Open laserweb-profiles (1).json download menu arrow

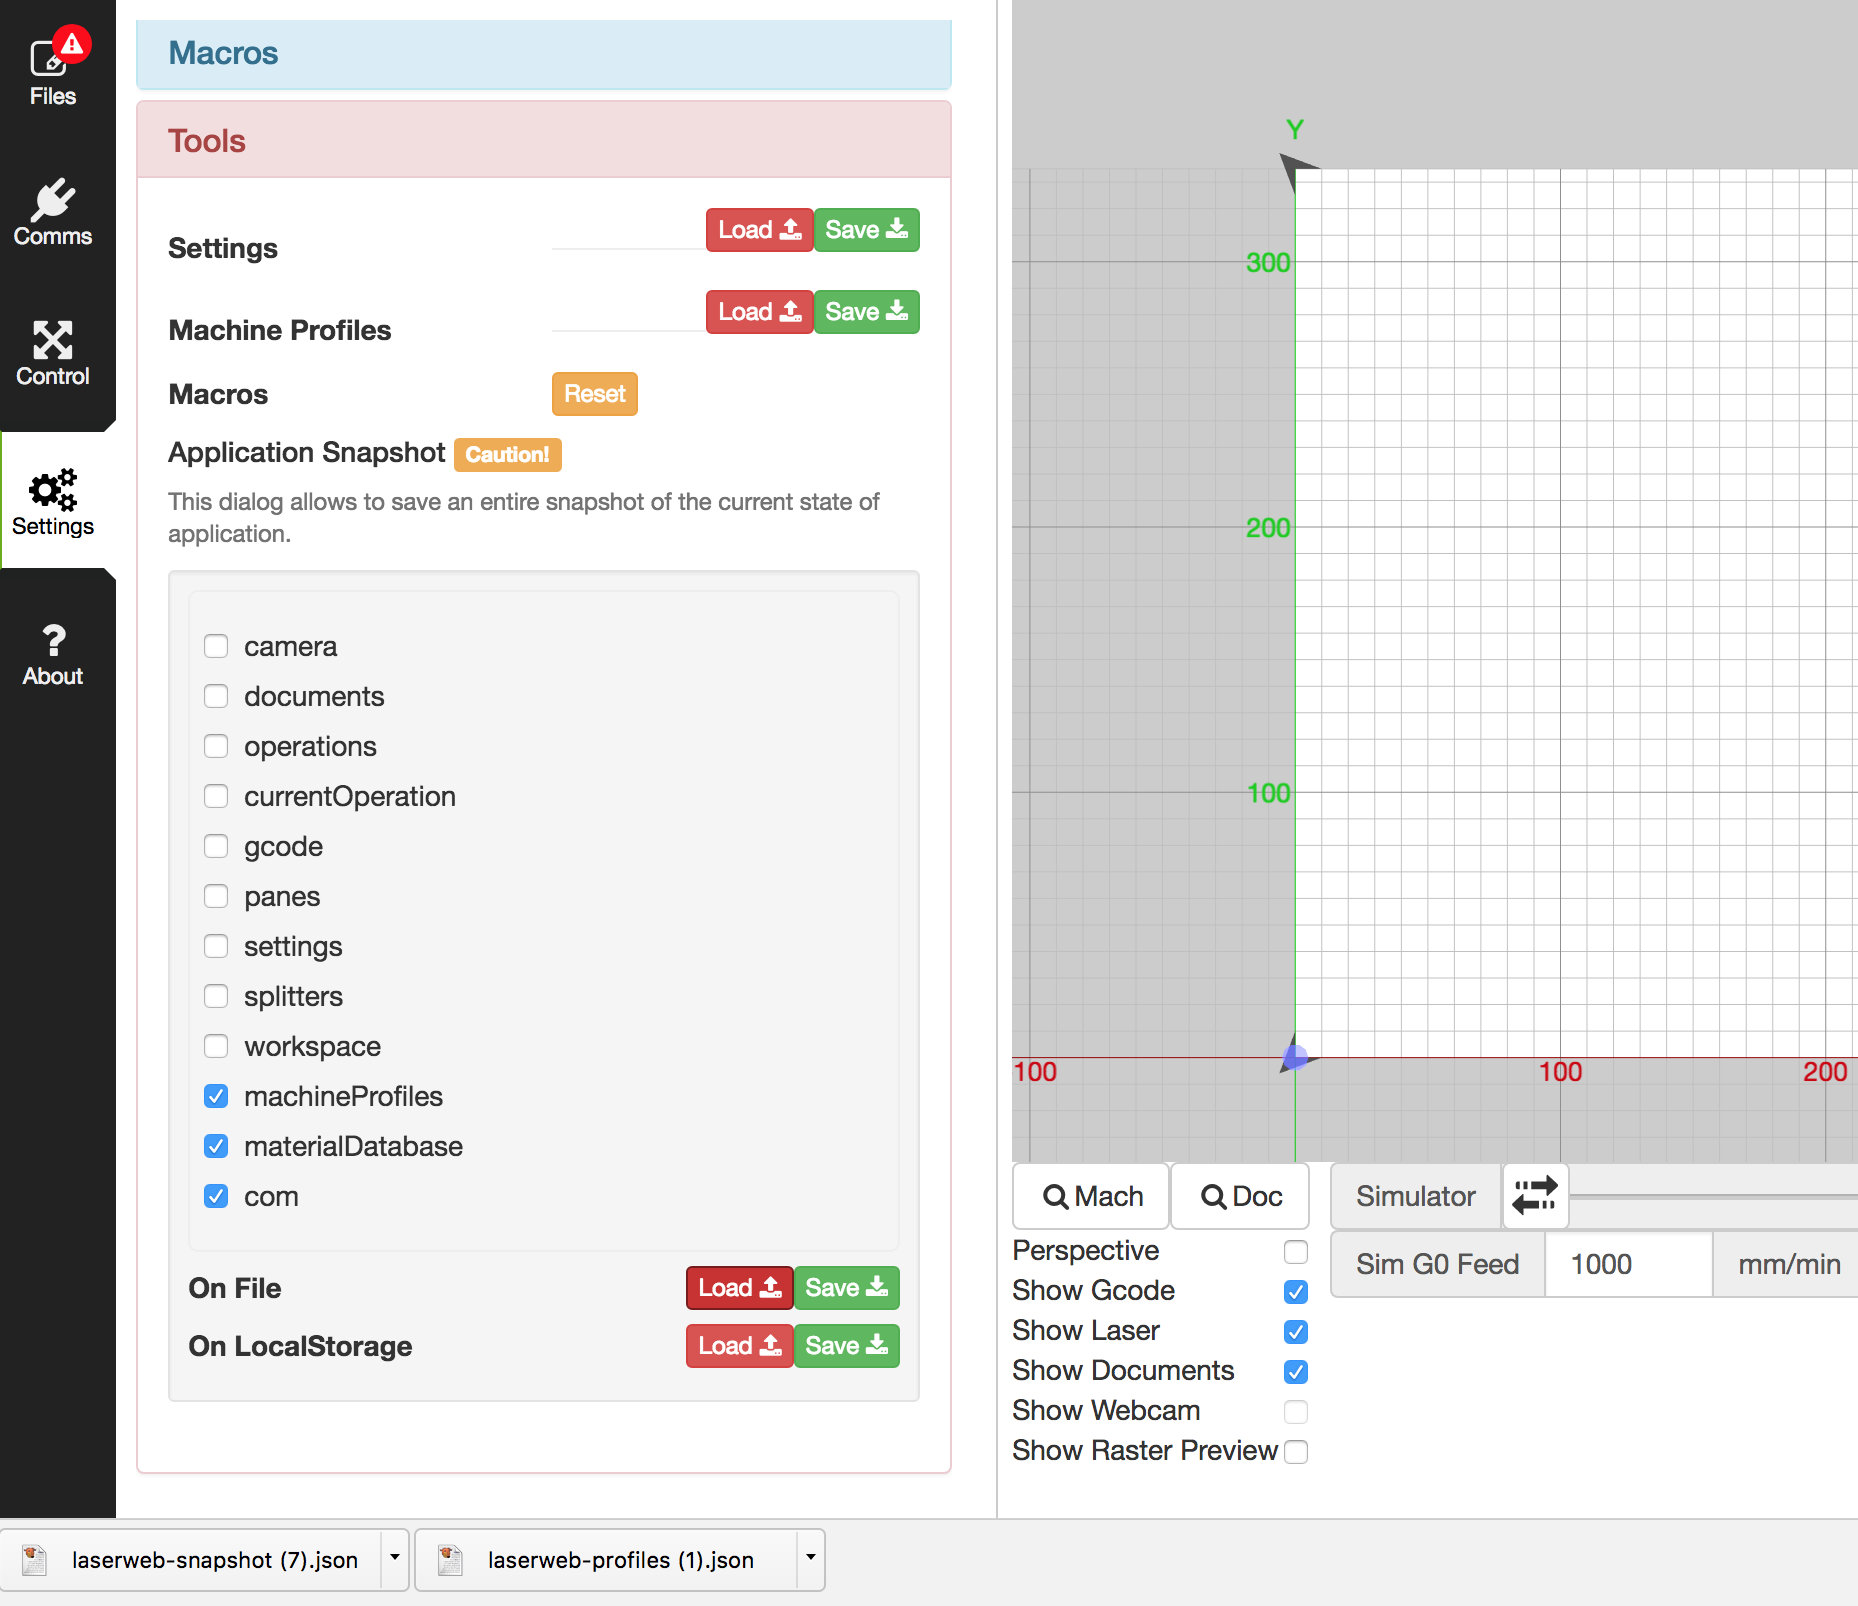[x=811, y=1558]
